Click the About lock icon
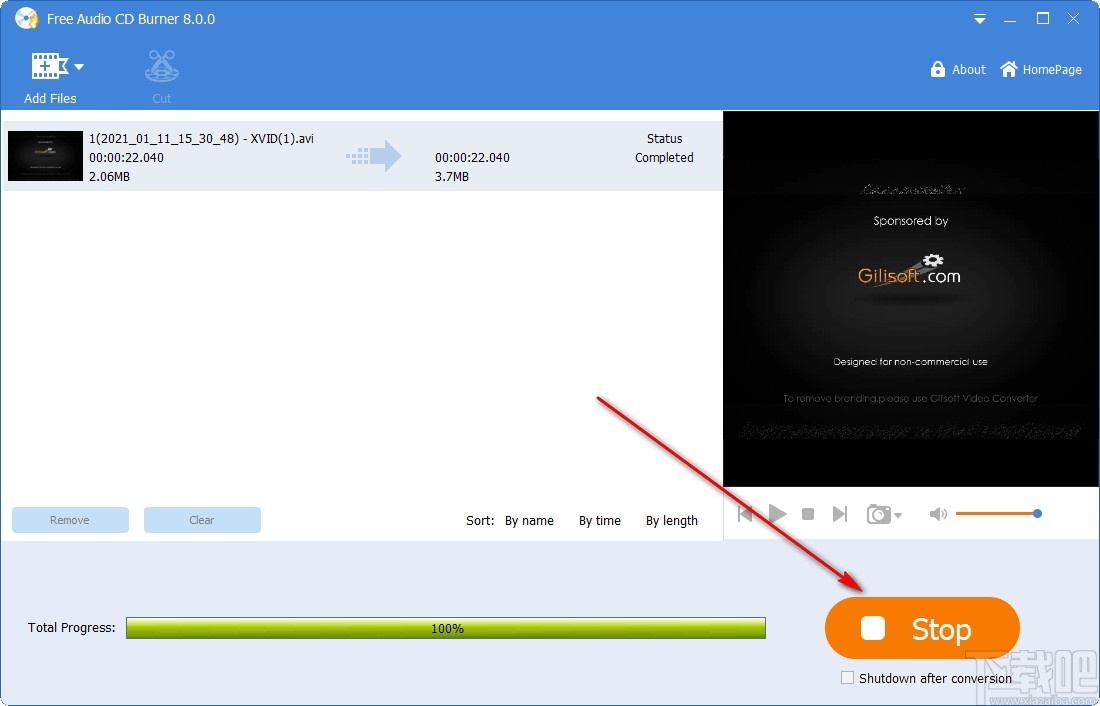Viewport: 1100px width, 706px height. click(x=937, y=69)
